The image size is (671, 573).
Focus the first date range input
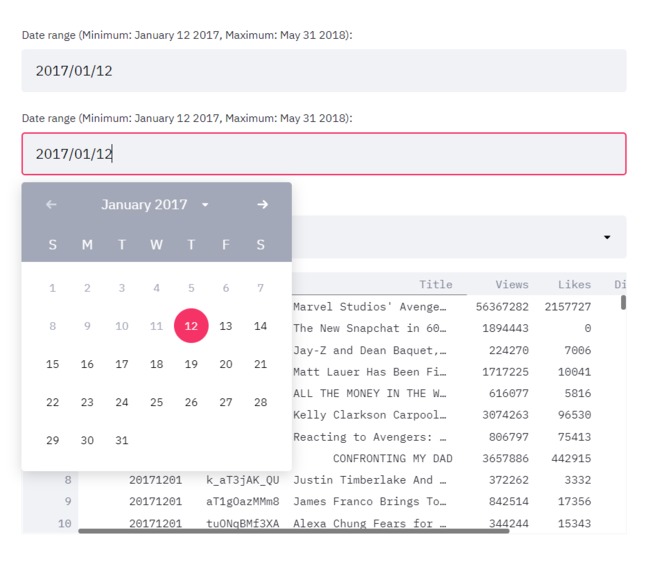pos(324,71)
